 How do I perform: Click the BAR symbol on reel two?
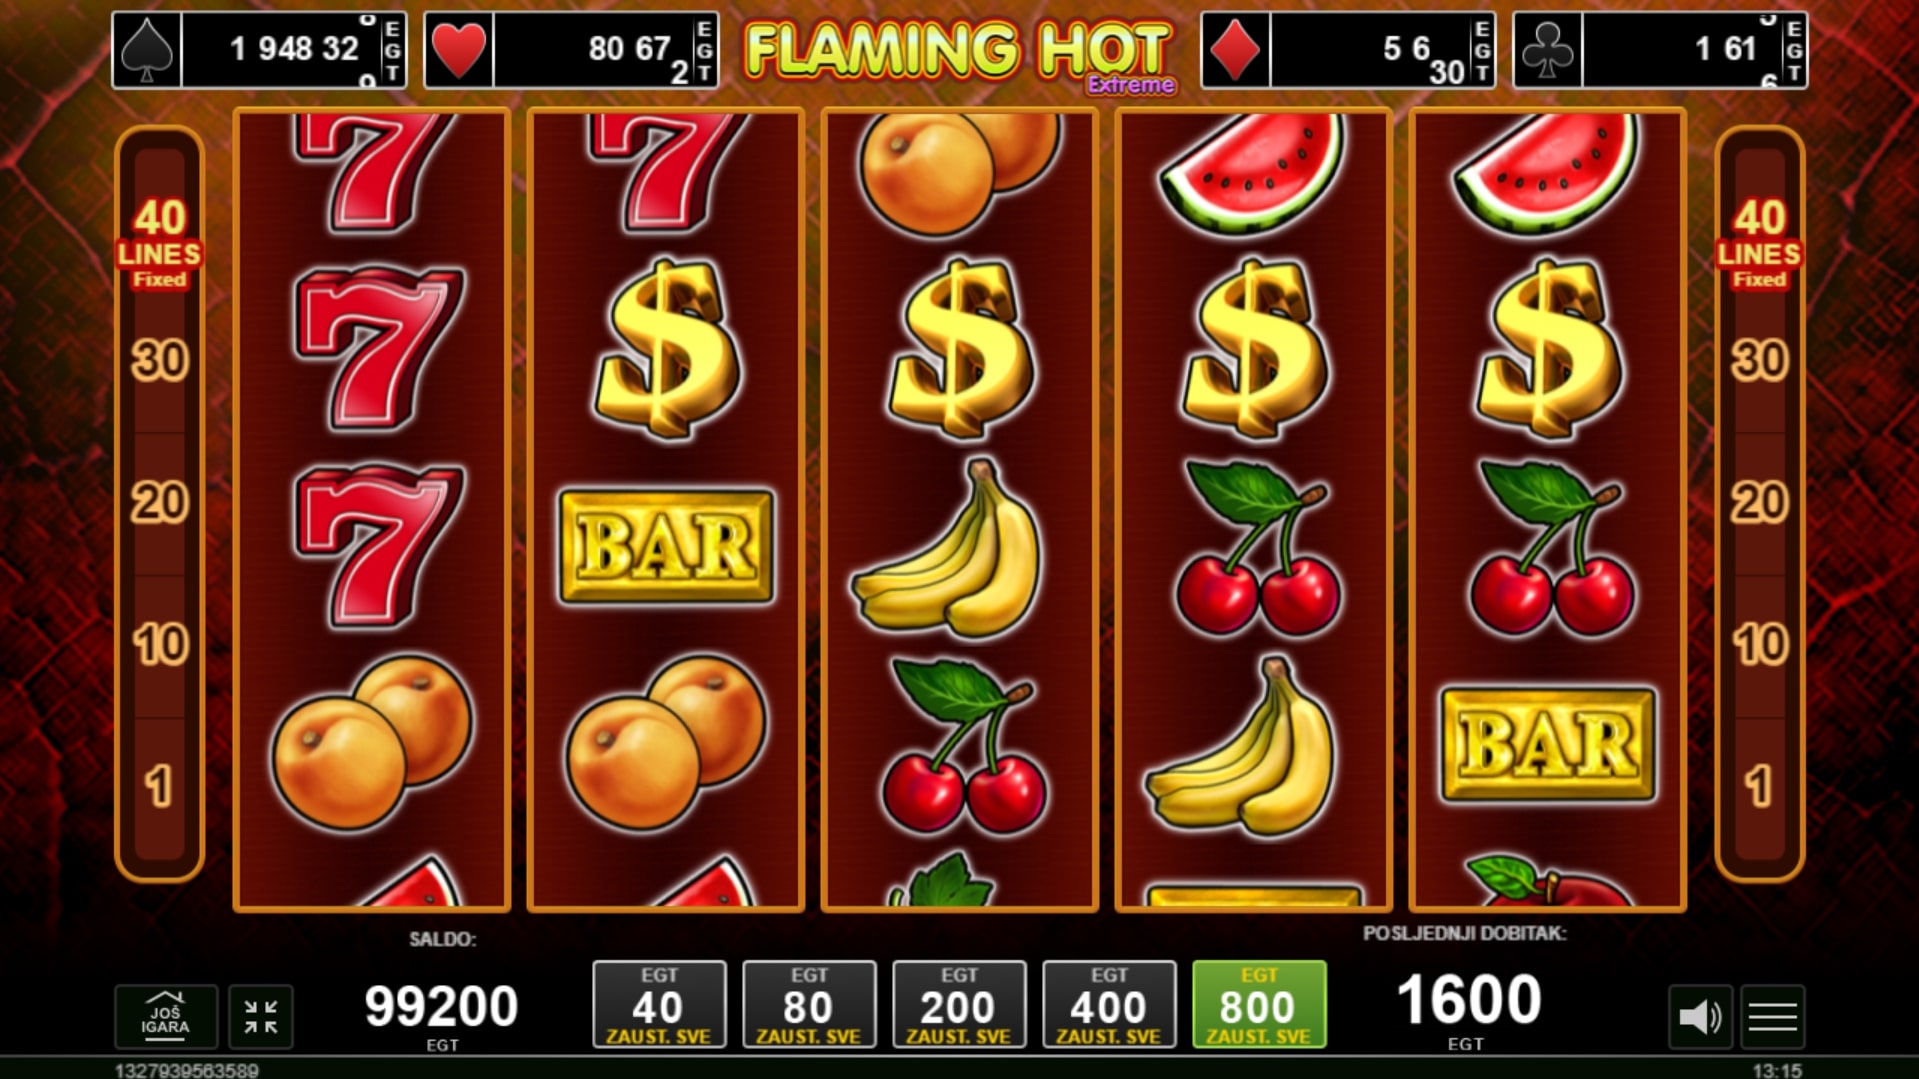click(666, 546)
